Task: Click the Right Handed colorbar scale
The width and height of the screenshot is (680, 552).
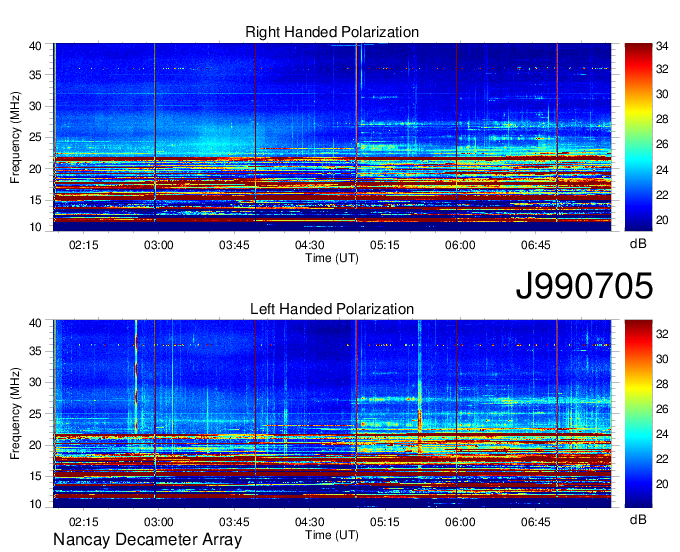Action: pyautogui.click(x=638, y=137)
